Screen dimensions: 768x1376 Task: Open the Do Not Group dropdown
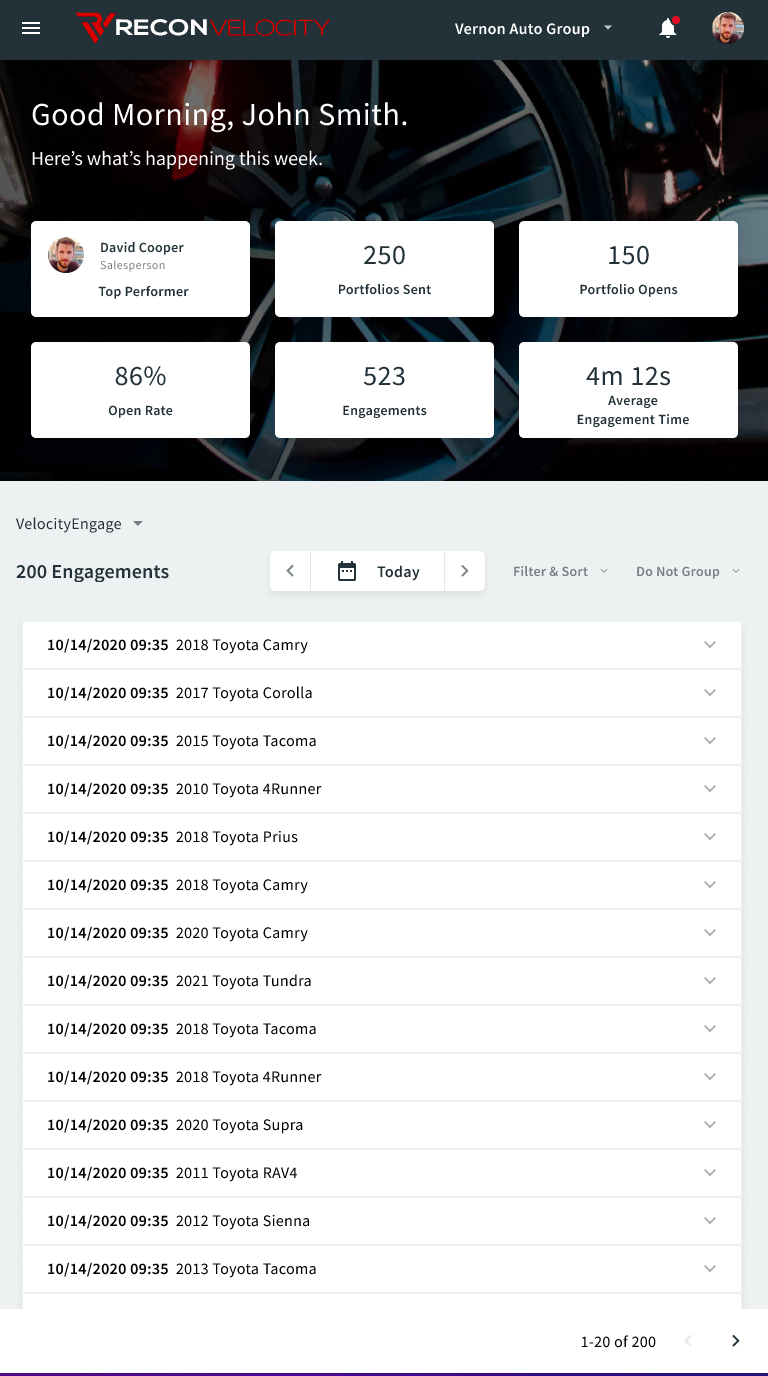click(688, 571)
